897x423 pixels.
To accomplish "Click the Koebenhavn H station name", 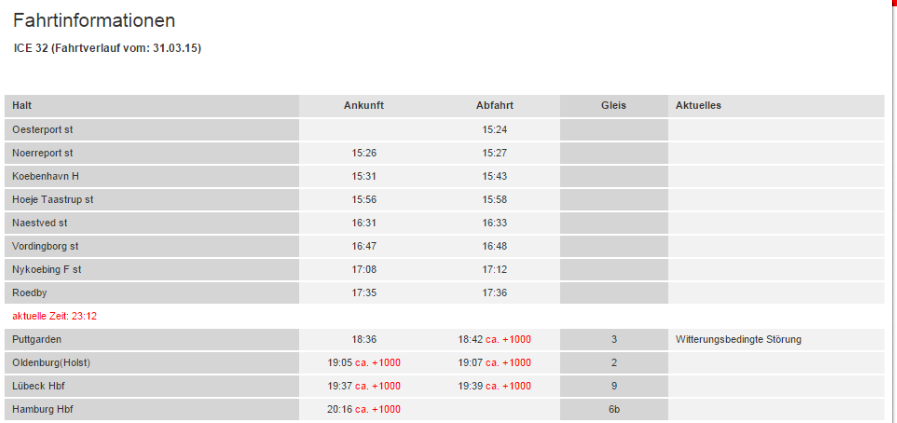I will pyautogui.click(x=45, y=176).
